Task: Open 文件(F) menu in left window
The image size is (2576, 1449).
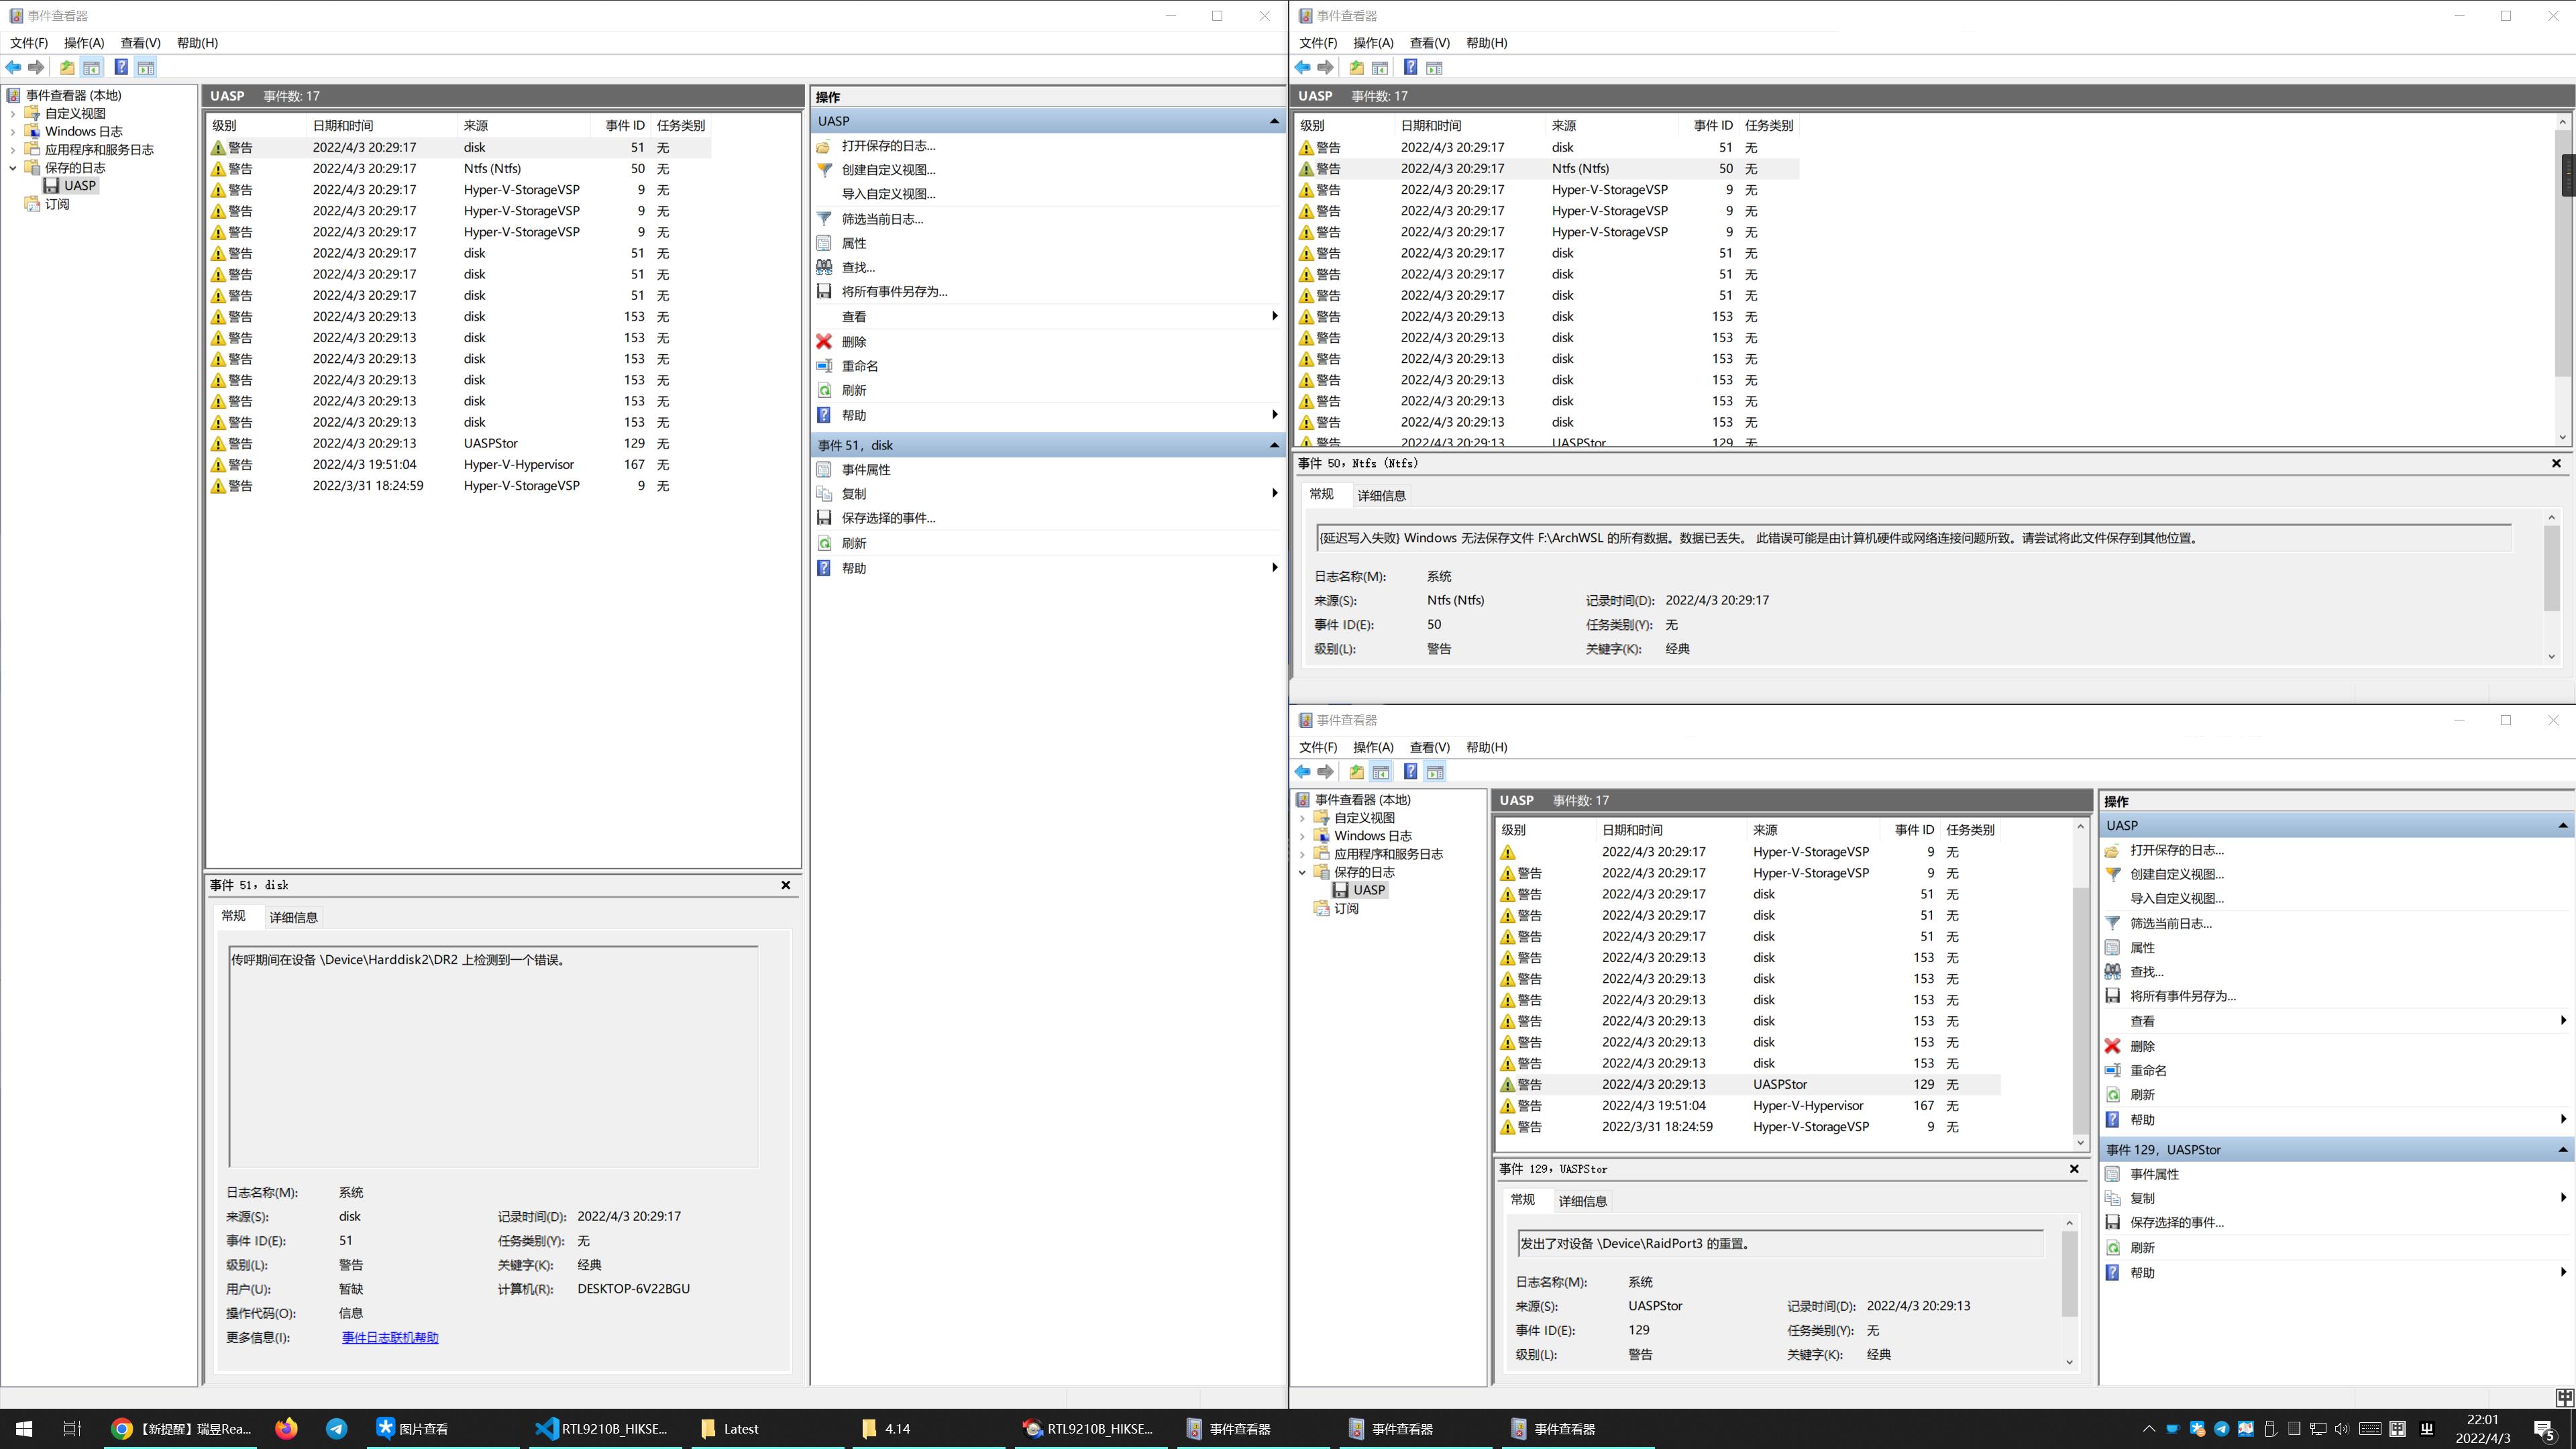Action: point(29,43)
